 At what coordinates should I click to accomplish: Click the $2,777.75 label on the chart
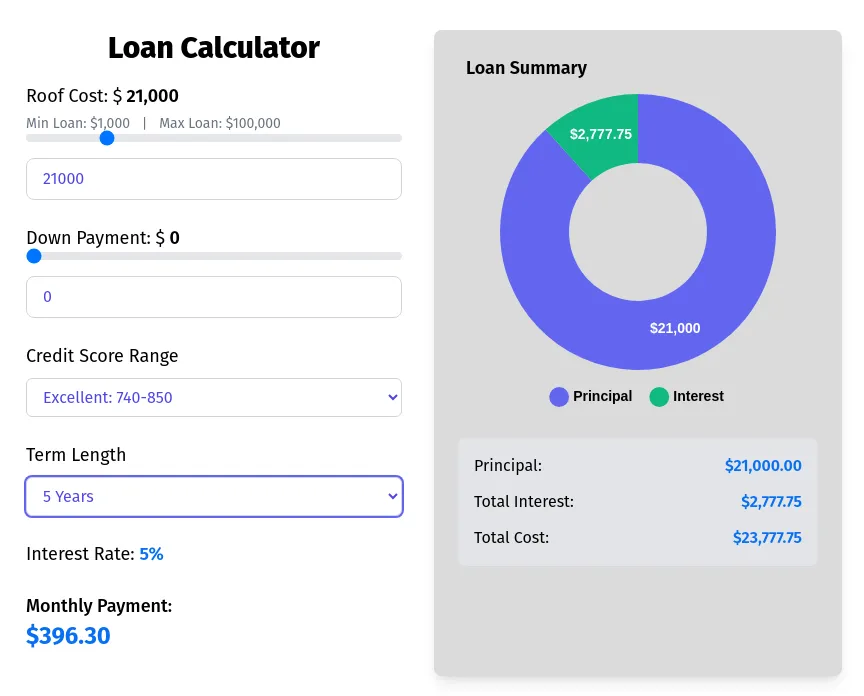(600, 131)
